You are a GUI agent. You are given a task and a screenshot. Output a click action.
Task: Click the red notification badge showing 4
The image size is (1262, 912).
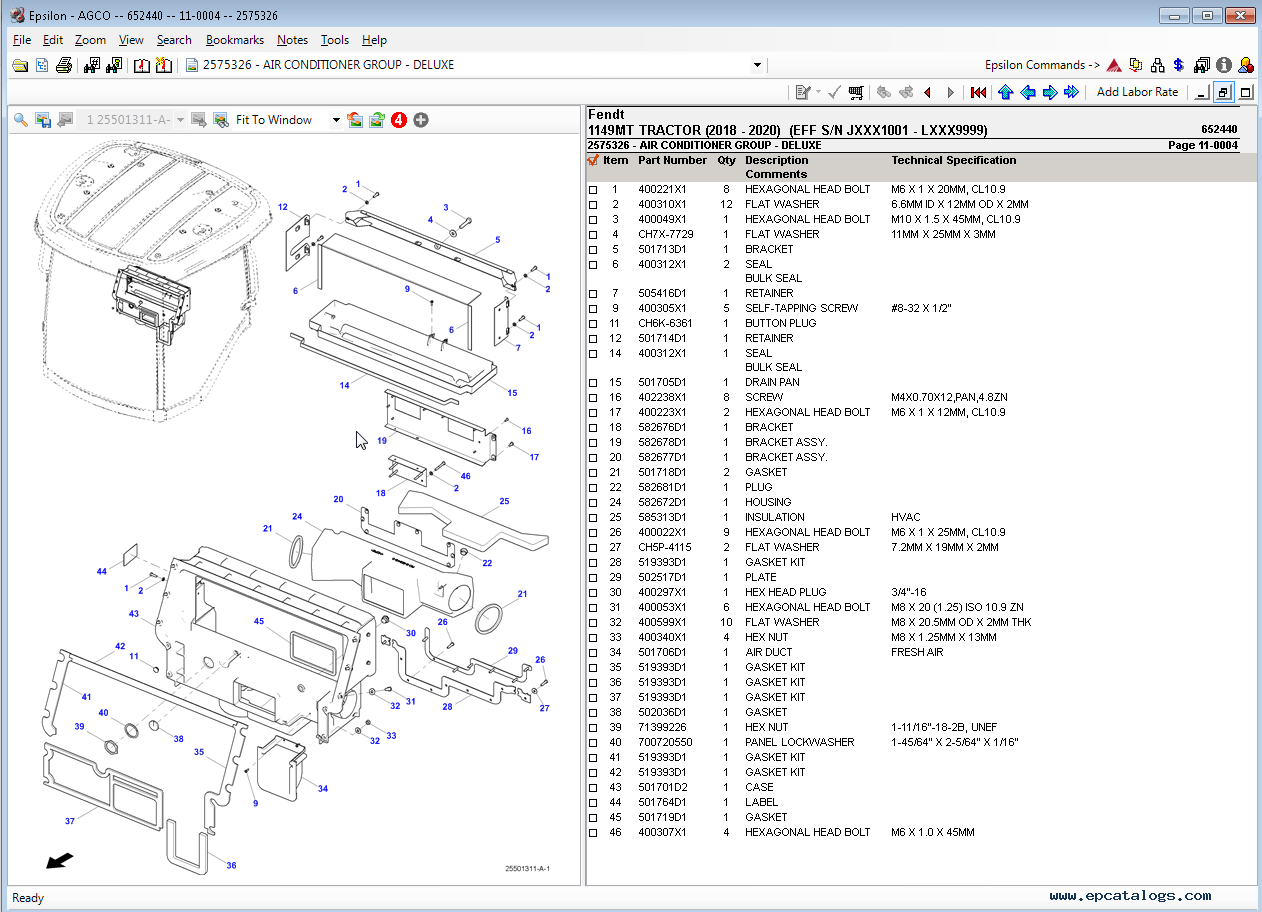[398, 119]
